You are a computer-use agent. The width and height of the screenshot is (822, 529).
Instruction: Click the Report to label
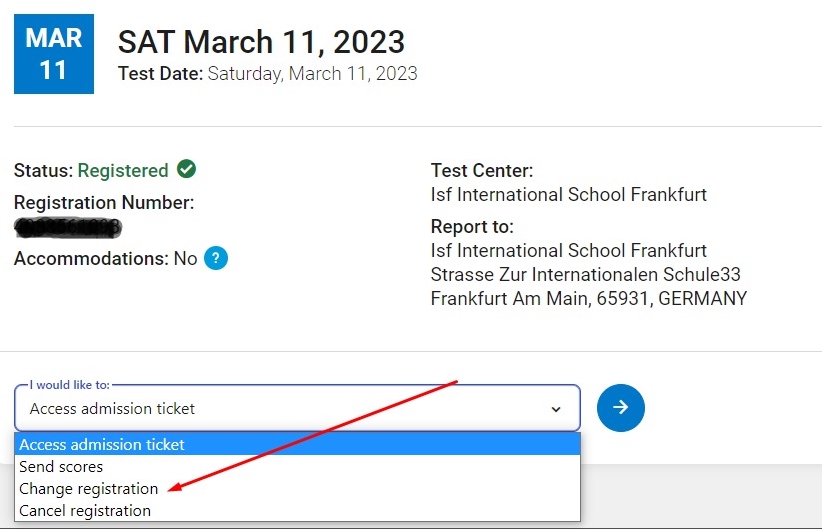coord(472,226)
